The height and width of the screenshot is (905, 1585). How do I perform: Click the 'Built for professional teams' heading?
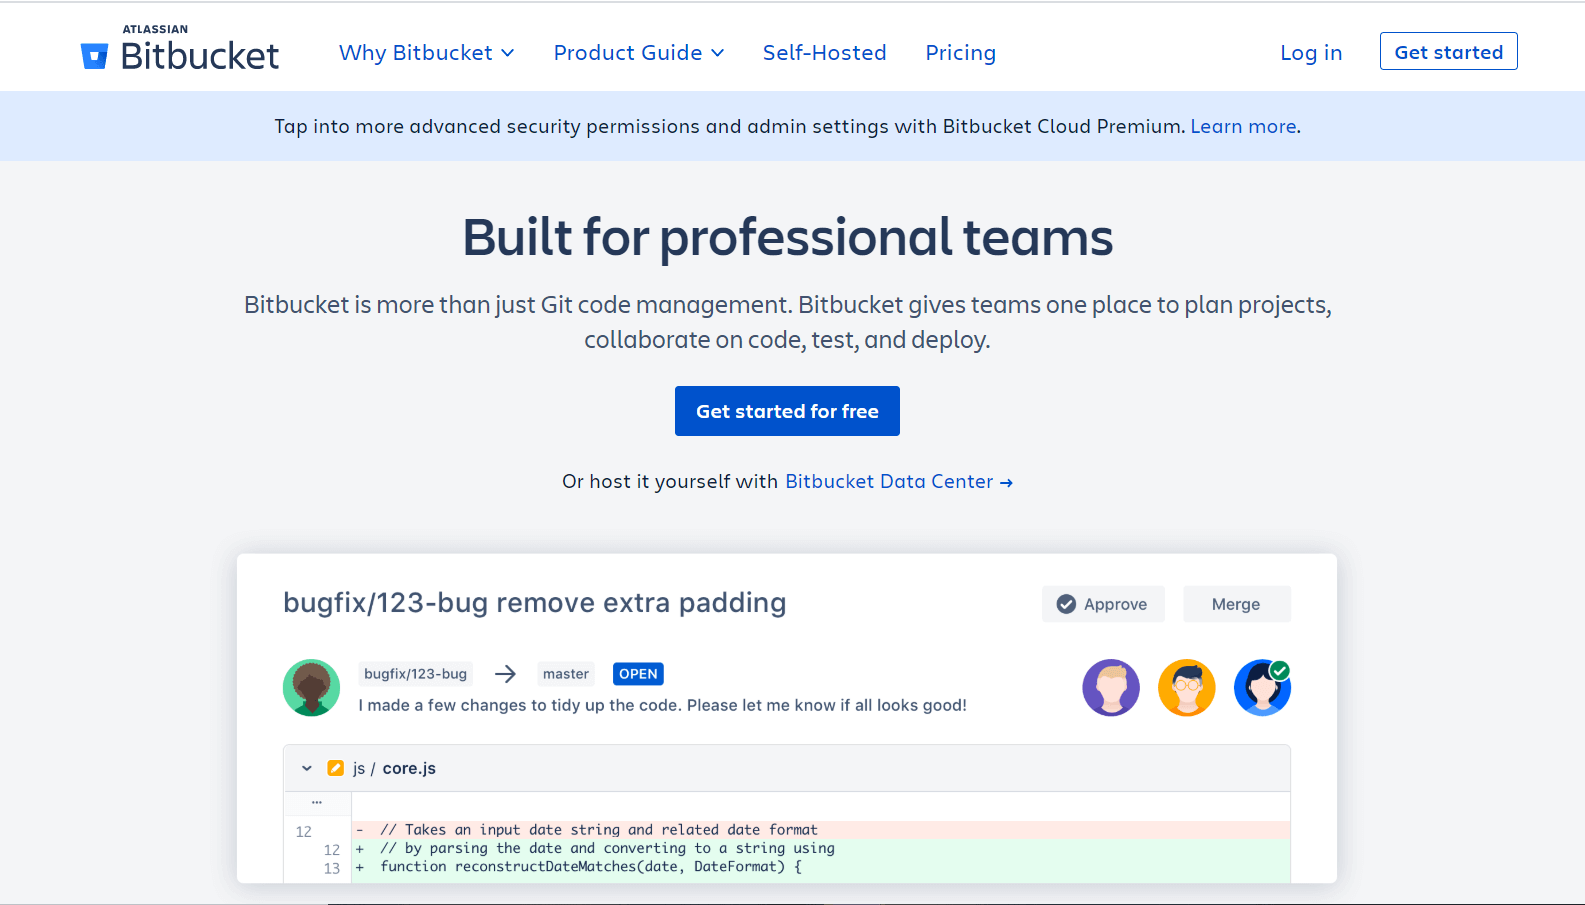788,238
